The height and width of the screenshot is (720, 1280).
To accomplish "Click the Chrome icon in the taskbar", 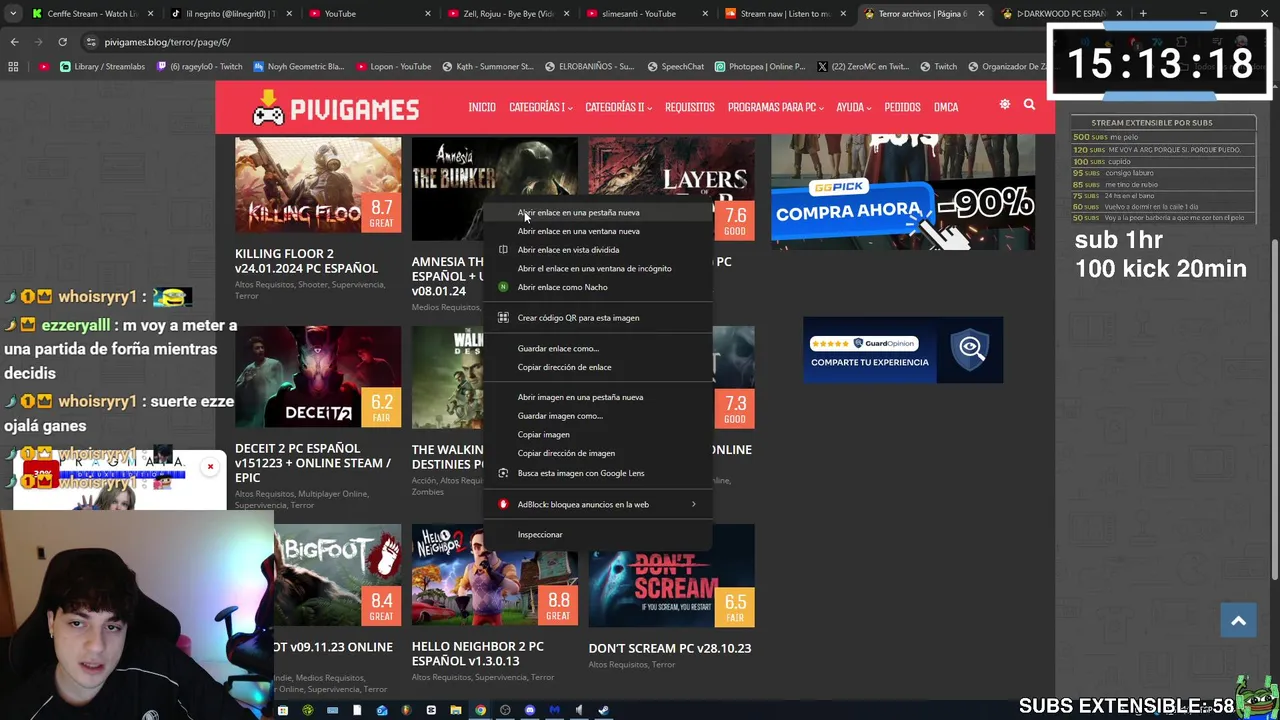I will (480, 710).
